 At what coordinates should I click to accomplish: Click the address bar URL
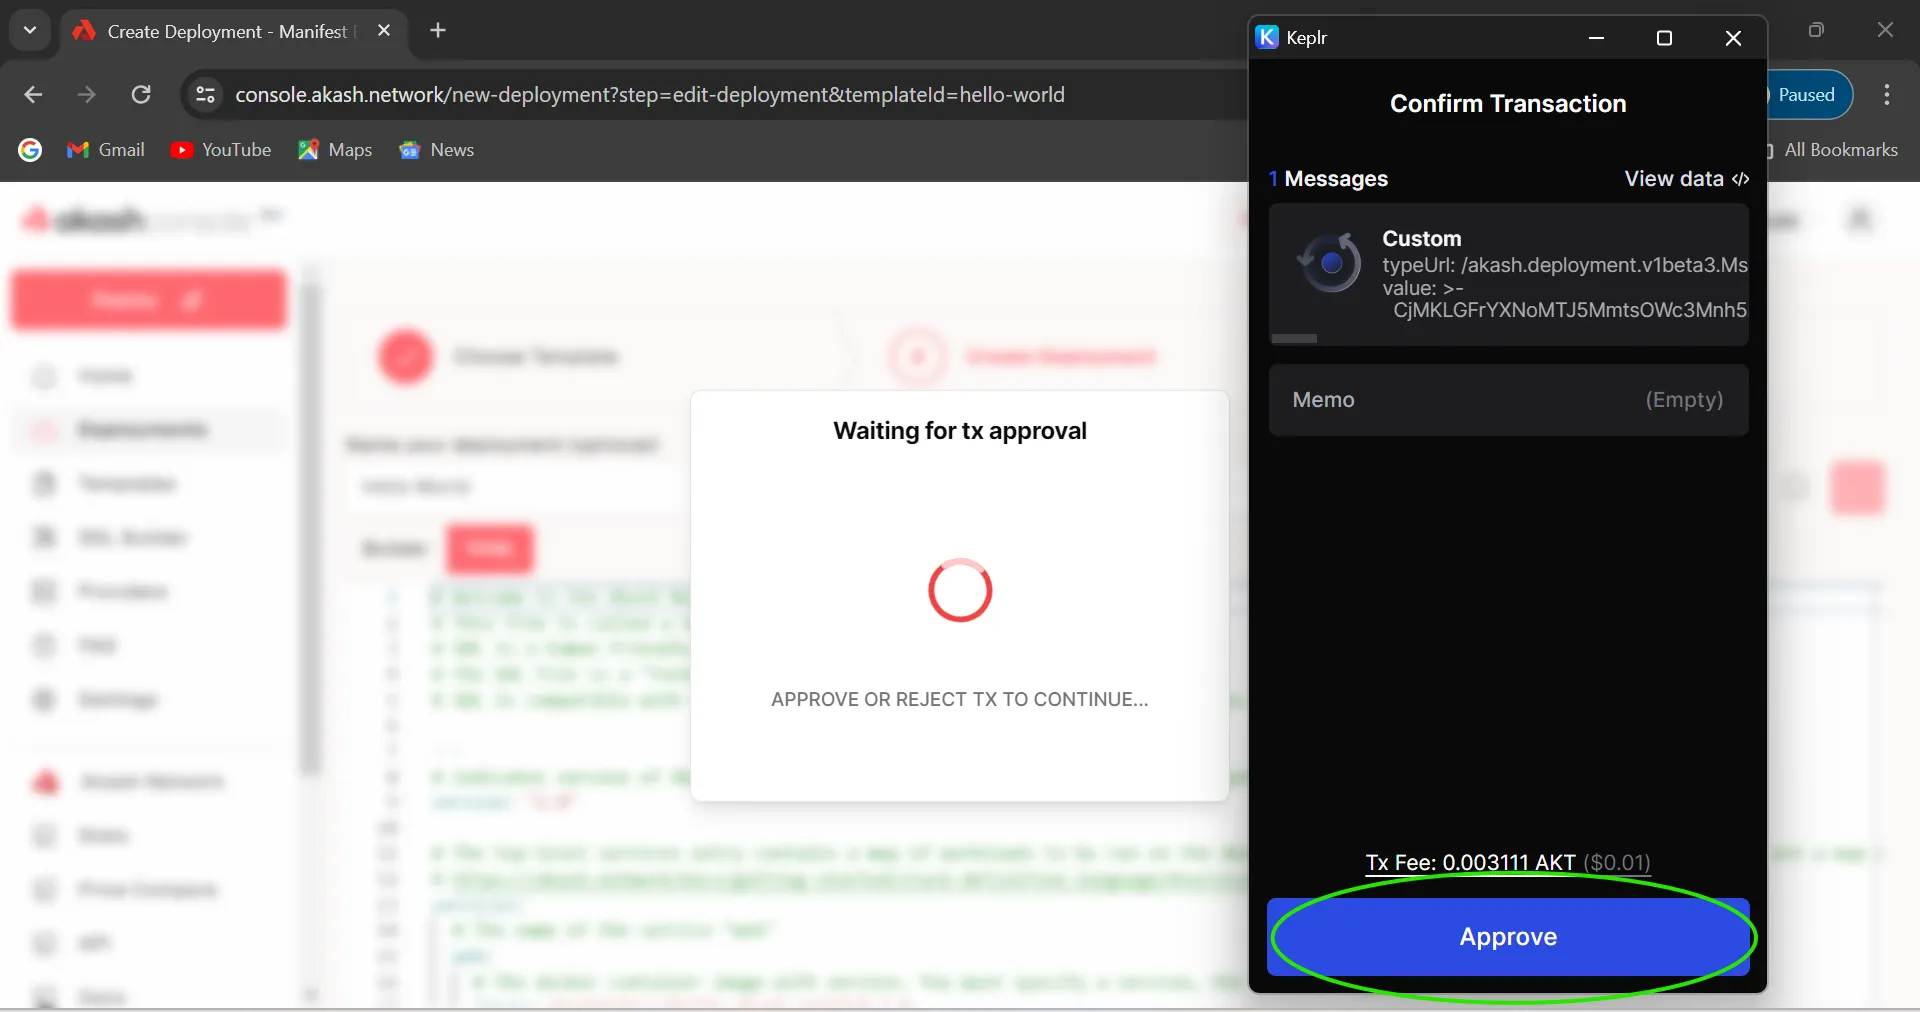tap(650, 95)
